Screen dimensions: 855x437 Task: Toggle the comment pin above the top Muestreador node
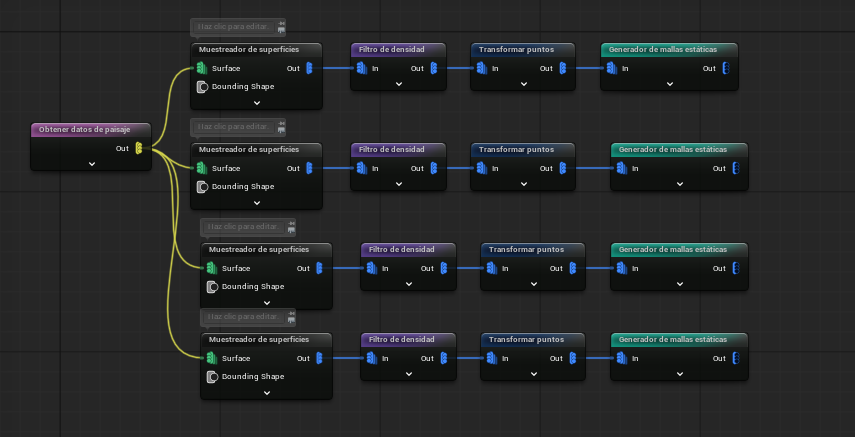(x=281, y=27)
